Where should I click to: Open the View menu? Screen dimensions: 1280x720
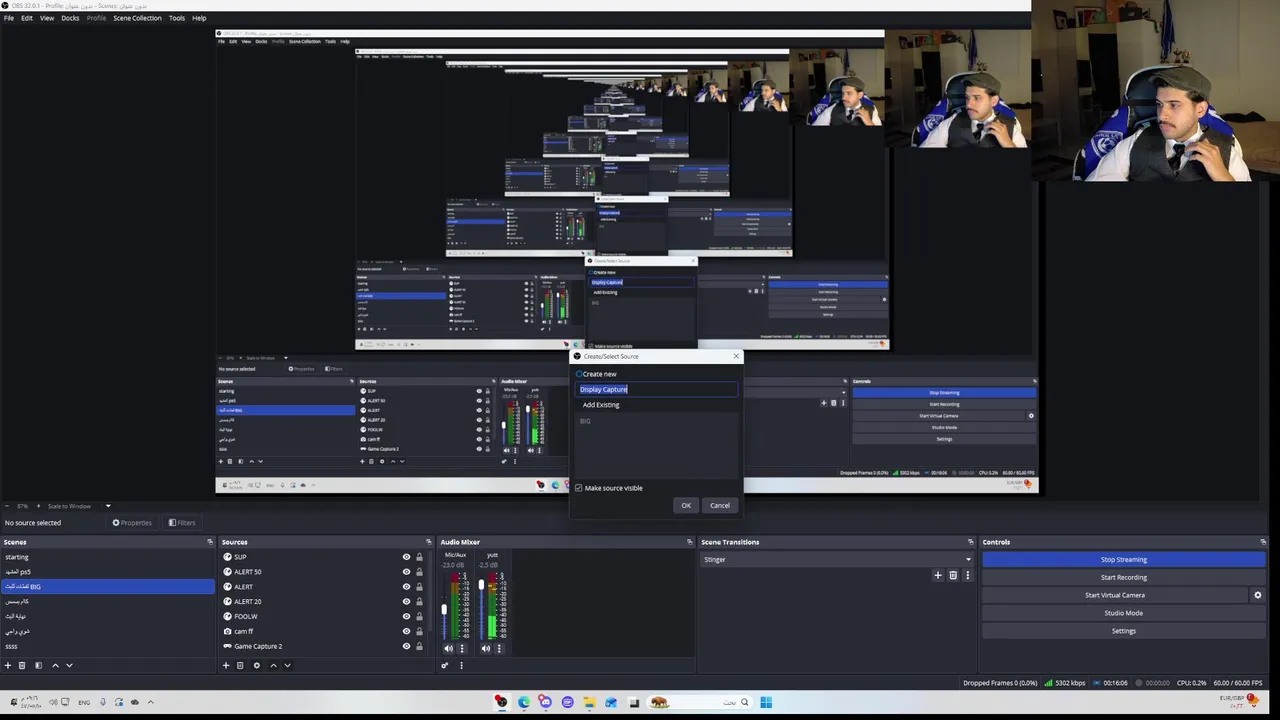(x=47, y=18)
